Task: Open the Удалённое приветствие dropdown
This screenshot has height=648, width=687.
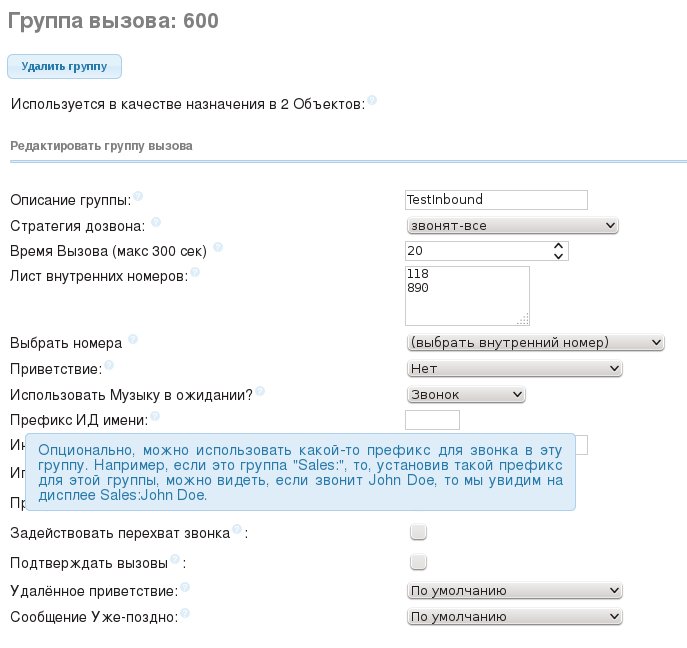Action: (514, 591)
